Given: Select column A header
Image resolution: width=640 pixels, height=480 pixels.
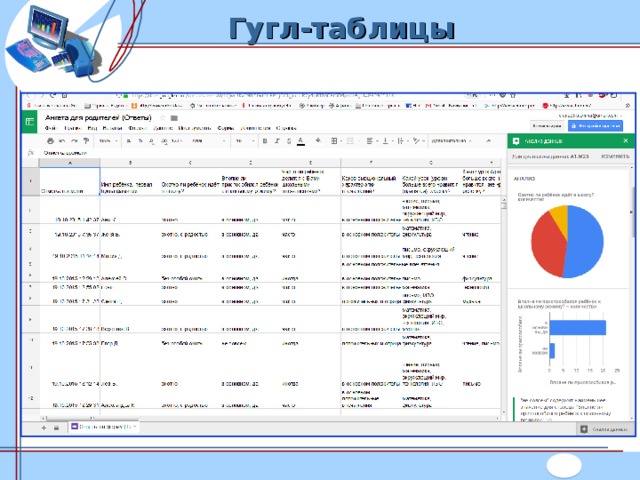Looking at the screenshot, I should coord(69,163).
